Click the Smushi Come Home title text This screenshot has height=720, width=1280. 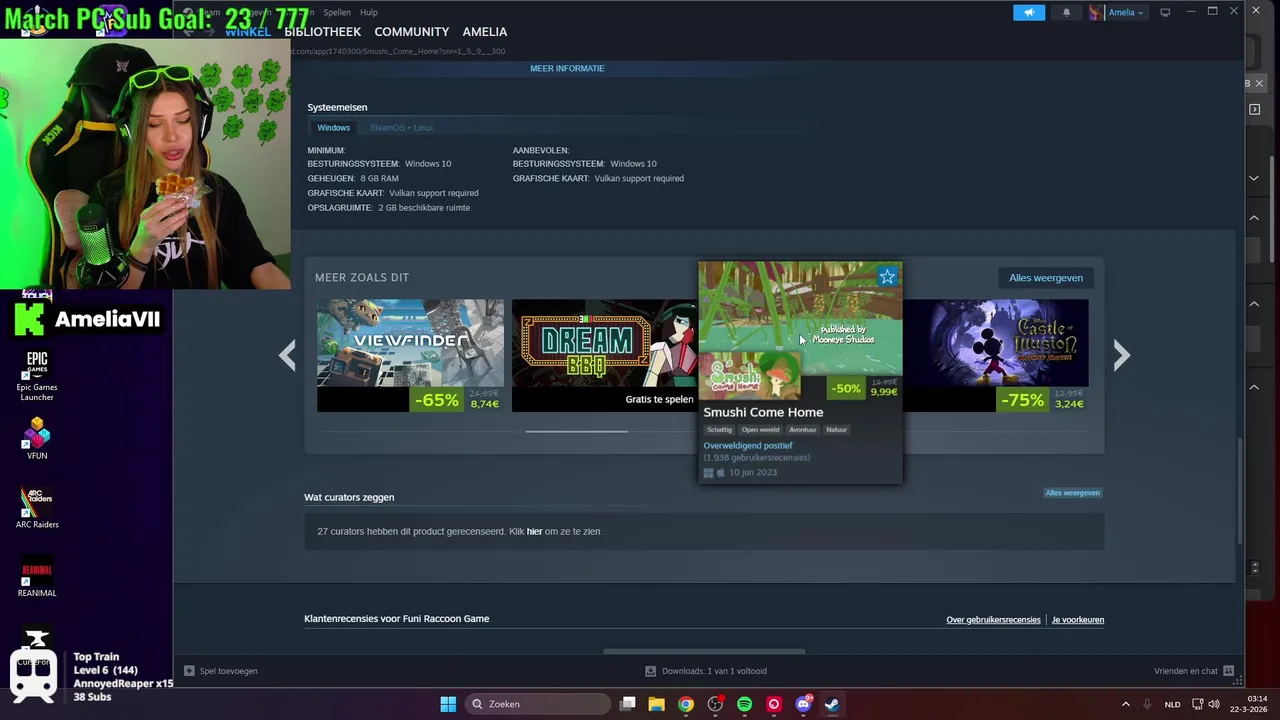tap(763, 412)
